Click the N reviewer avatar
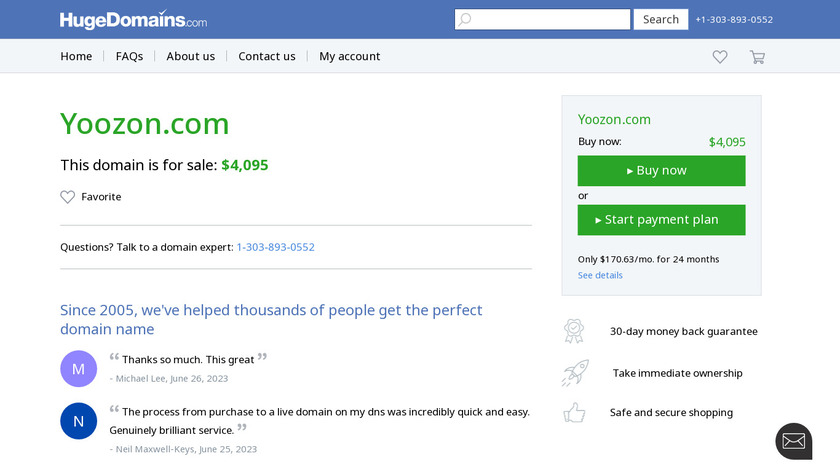Viewport: 840px width, 472px height. 79,421
